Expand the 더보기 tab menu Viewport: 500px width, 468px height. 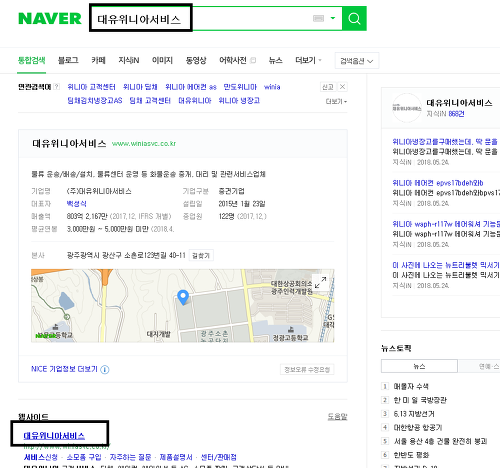click(x=308, y=60)
